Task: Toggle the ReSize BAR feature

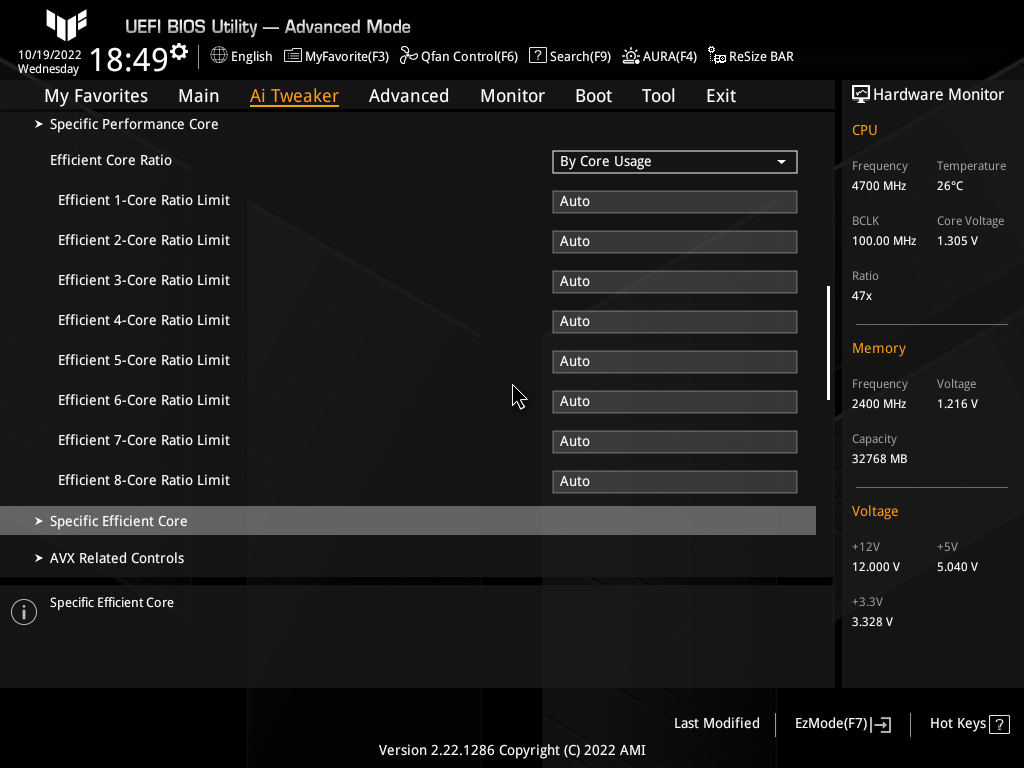Action: [x=750, y=56]
